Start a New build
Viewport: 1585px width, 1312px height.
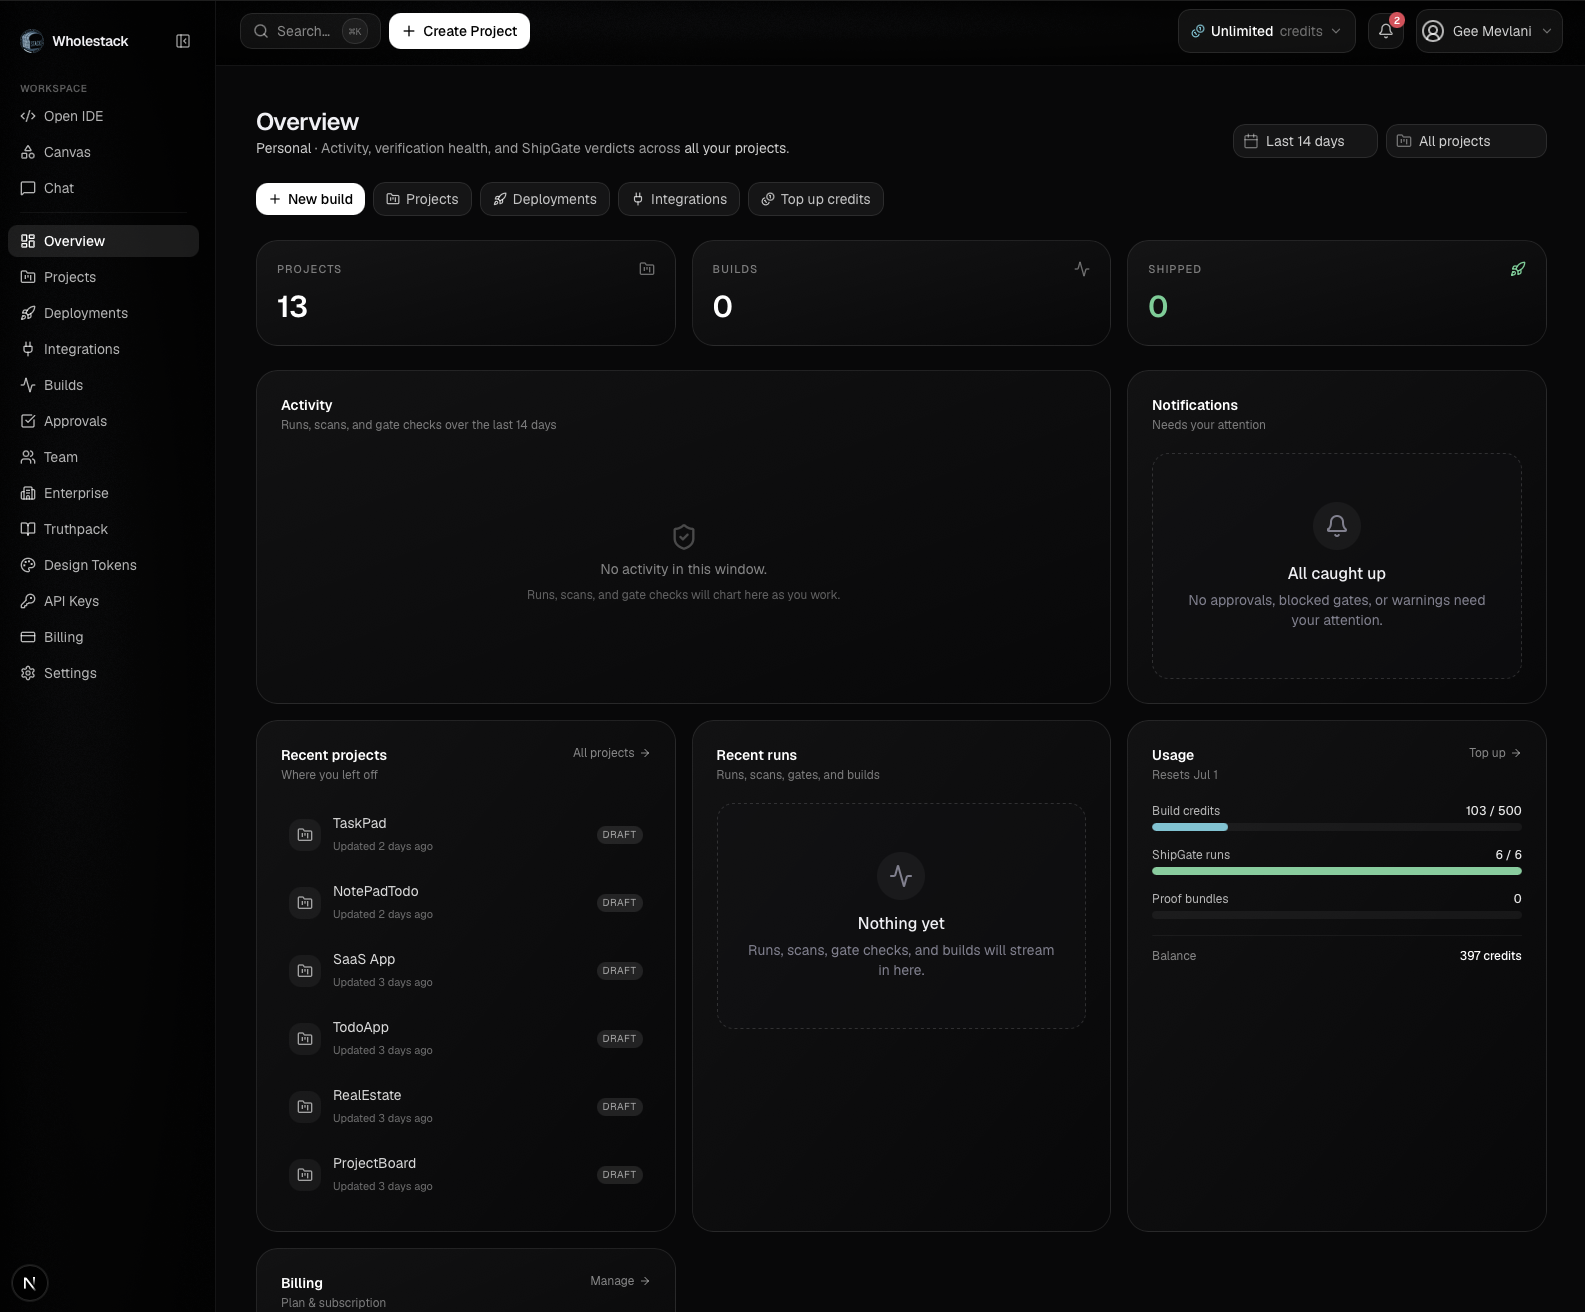pos(310,199)
